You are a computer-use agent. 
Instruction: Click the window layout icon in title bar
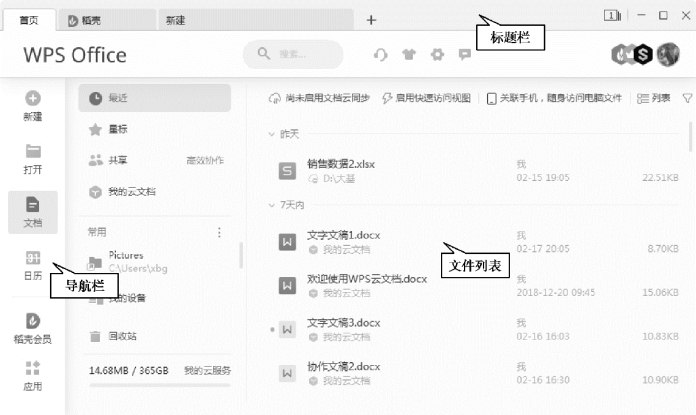(x=612, y=16)
